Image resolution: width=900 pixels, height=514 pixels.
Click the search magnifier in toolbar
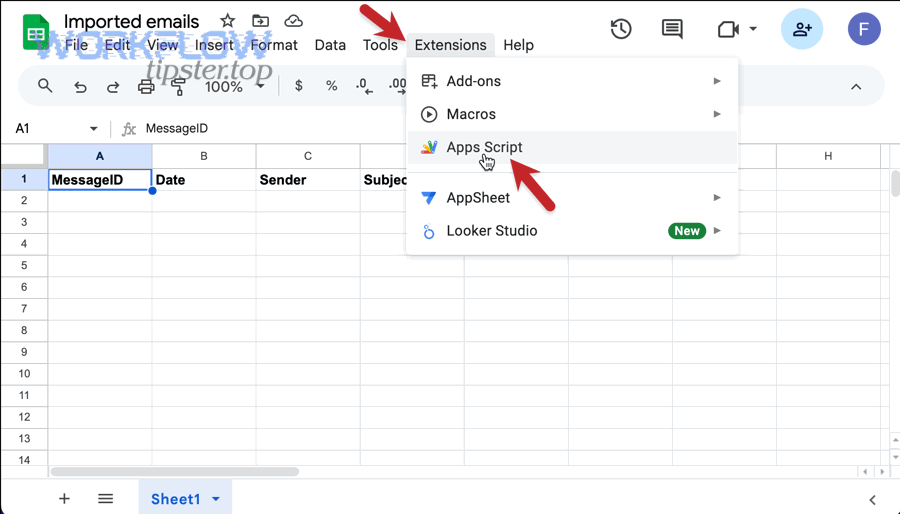click(45, 86)
